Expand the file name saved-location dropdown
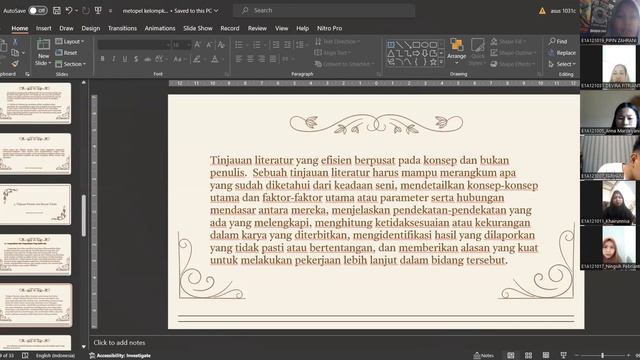640x360 pixels. (x=216, y=11)
